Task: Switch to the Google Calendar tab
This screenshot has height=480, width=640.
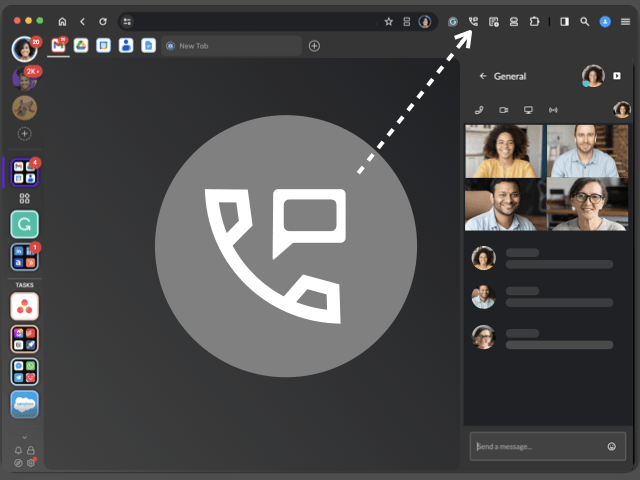Action: [103, 45]
